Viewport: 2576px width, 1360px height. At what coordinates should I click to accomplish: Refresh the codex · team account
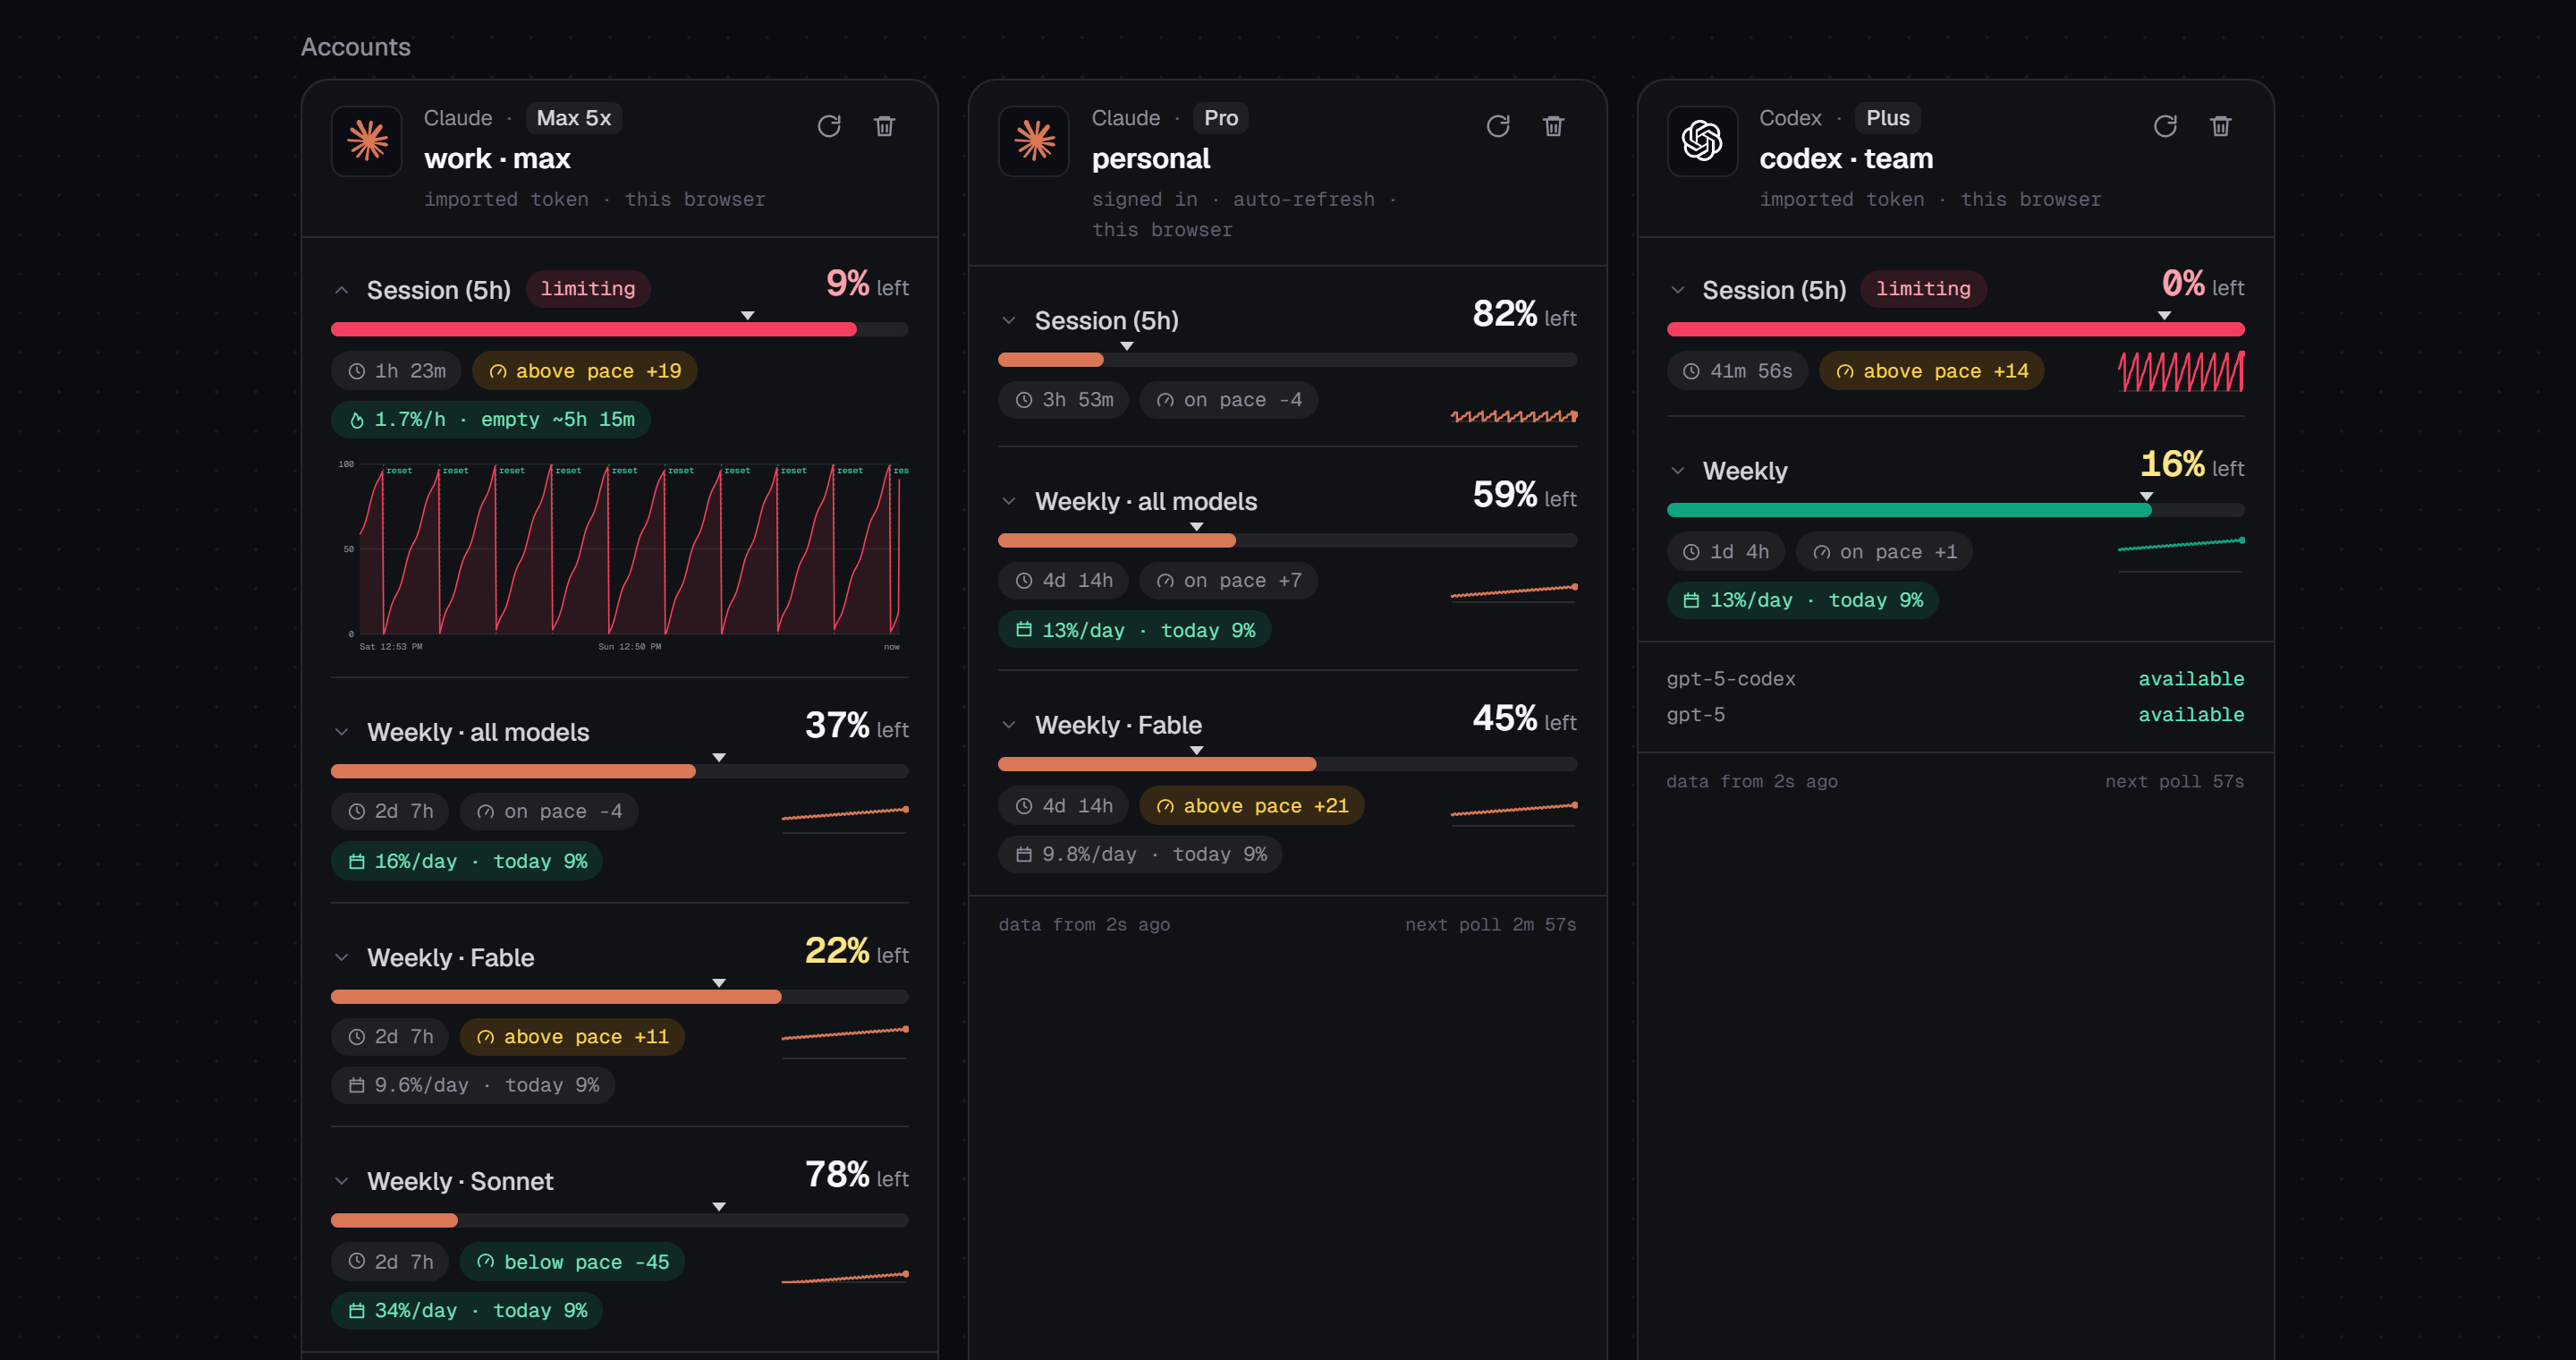click(x=2165, y=126)
